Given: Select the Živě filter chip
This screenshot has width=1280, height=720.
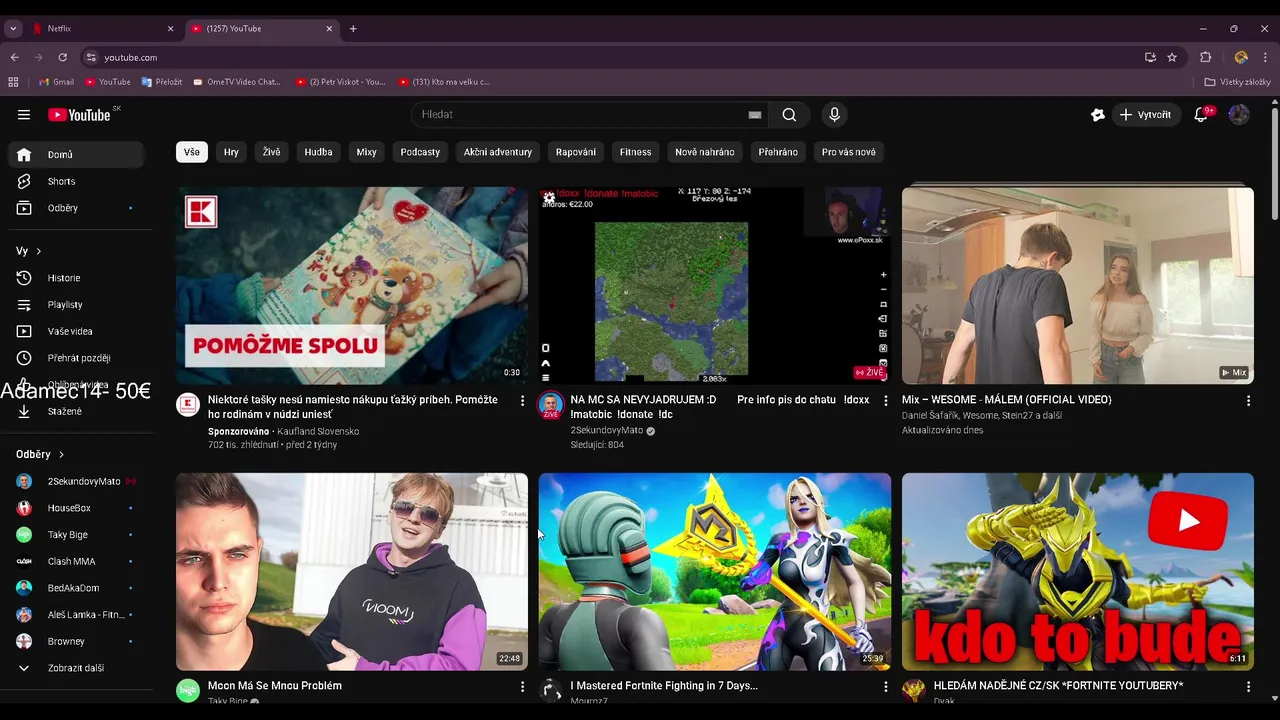Looking at the screenshot, I should [272, 152].
